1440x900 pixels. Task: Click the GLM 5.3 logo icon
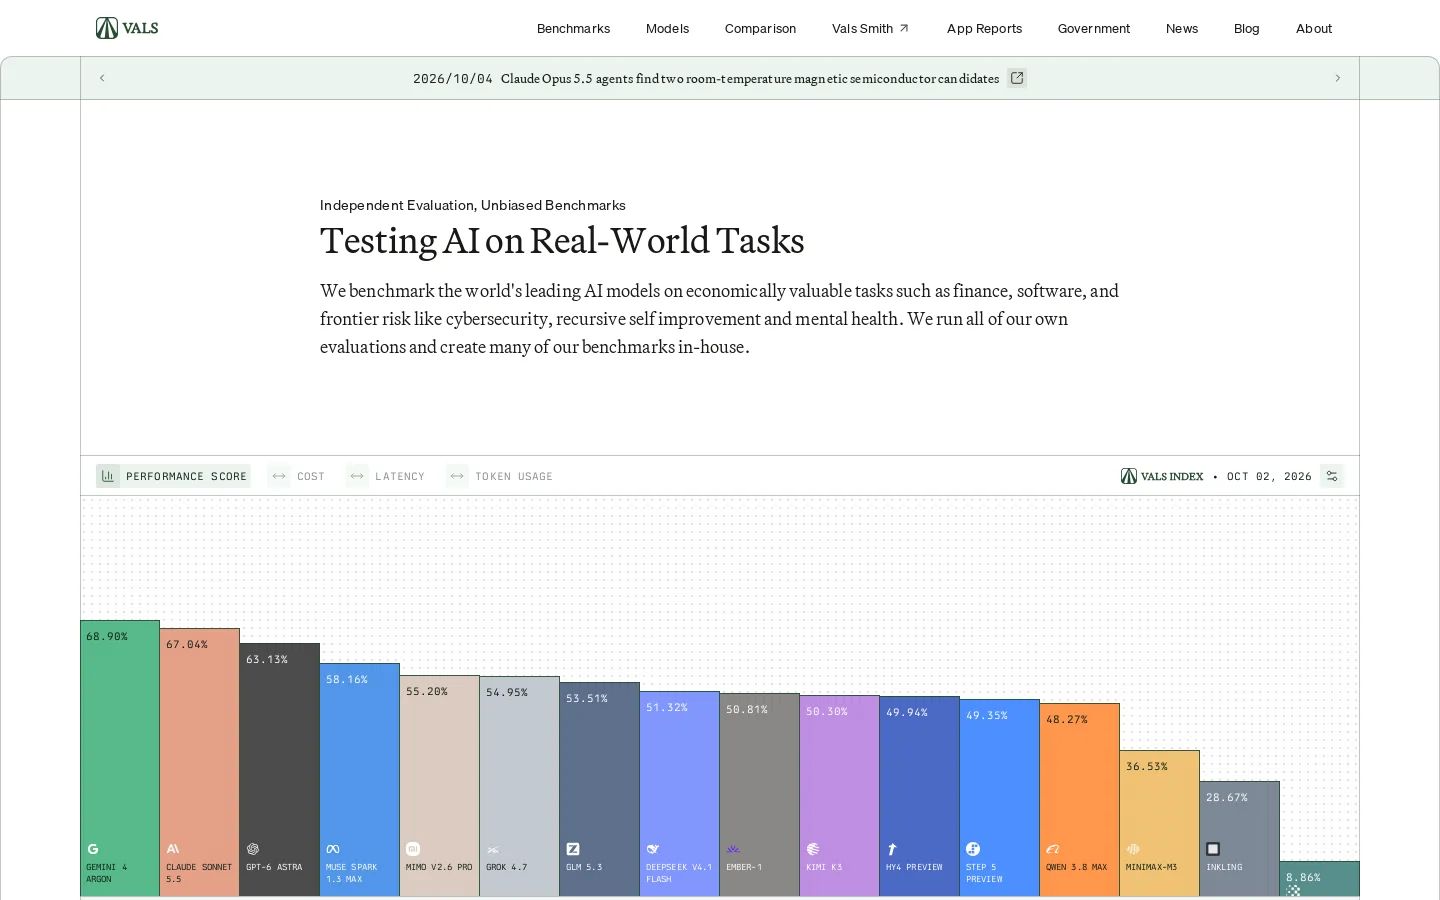pyautogui.click(x=573, y=849)
